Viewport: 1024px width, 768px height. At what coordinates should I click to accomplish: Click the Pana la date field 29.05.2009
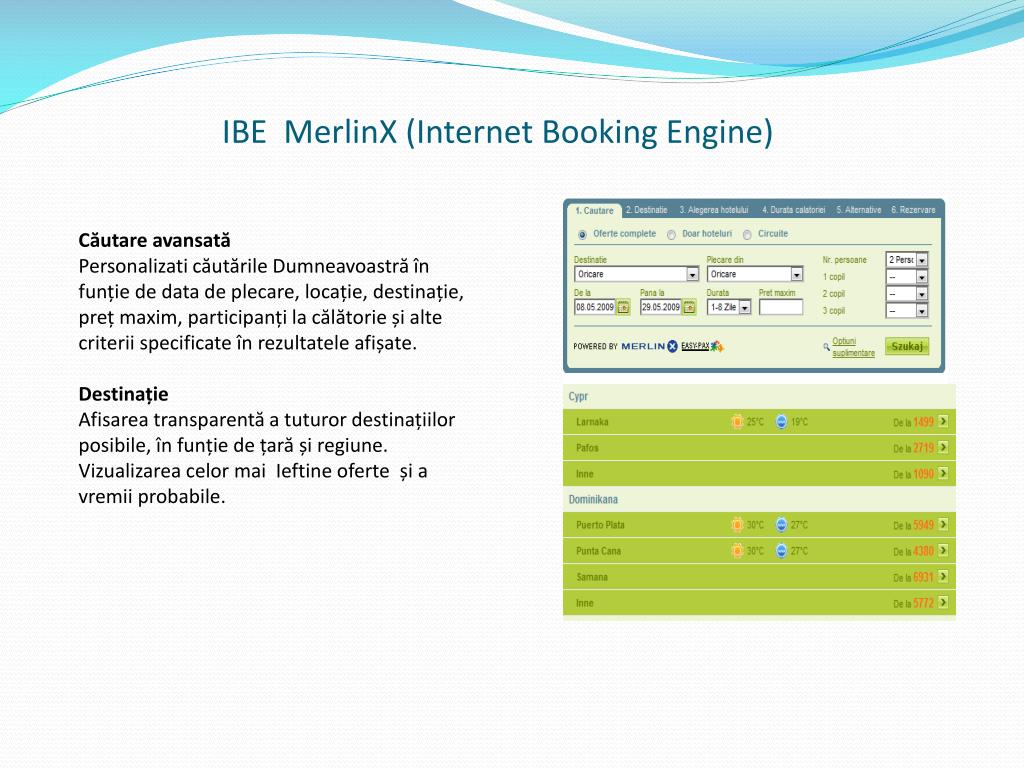661,307
